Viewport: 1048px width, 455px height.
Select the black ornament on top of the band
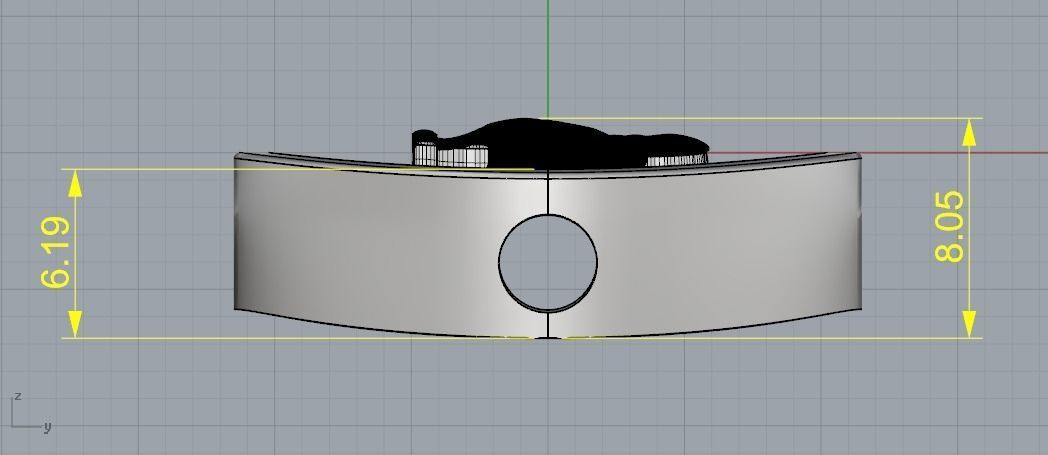[x=560, y=143]
